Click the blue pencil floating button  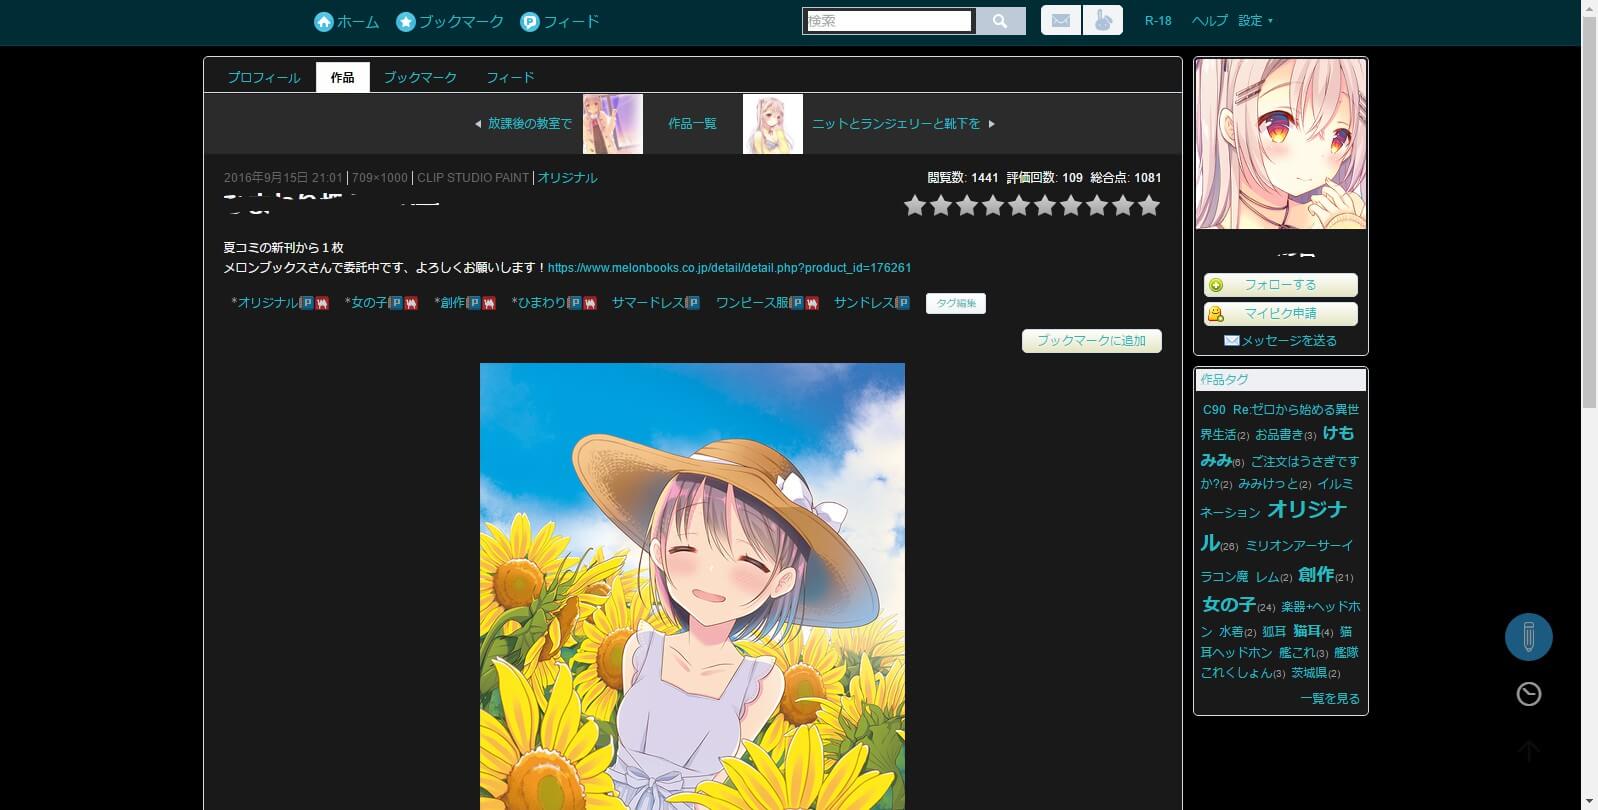[x=1528, y=637]
